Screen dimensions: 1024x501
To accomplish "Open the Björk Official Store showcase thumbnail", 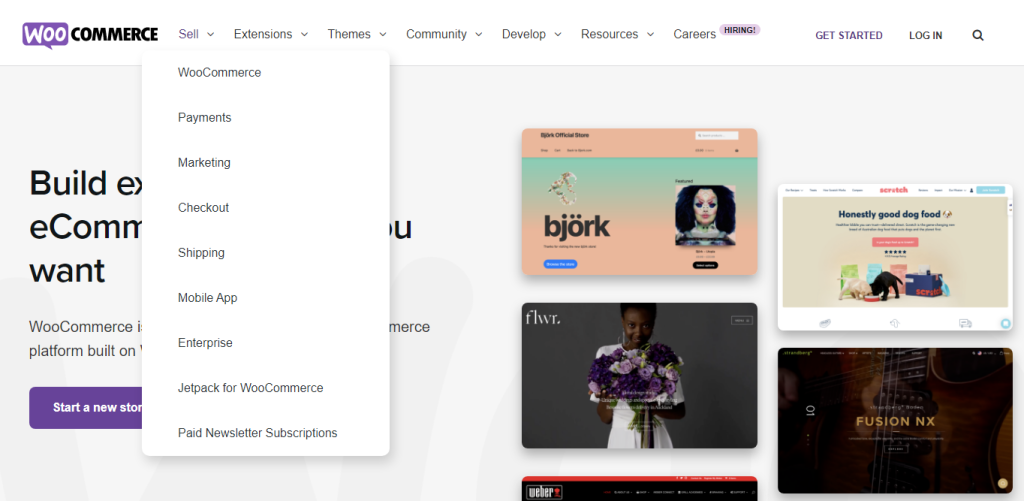I will 639,201.
